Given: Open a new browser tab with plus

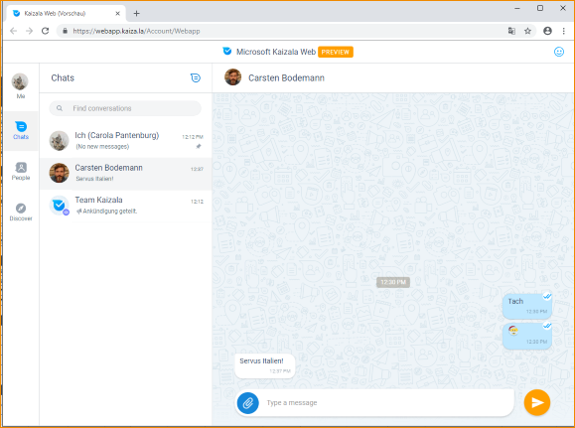Looking at the screenshot, I should 136,14.
